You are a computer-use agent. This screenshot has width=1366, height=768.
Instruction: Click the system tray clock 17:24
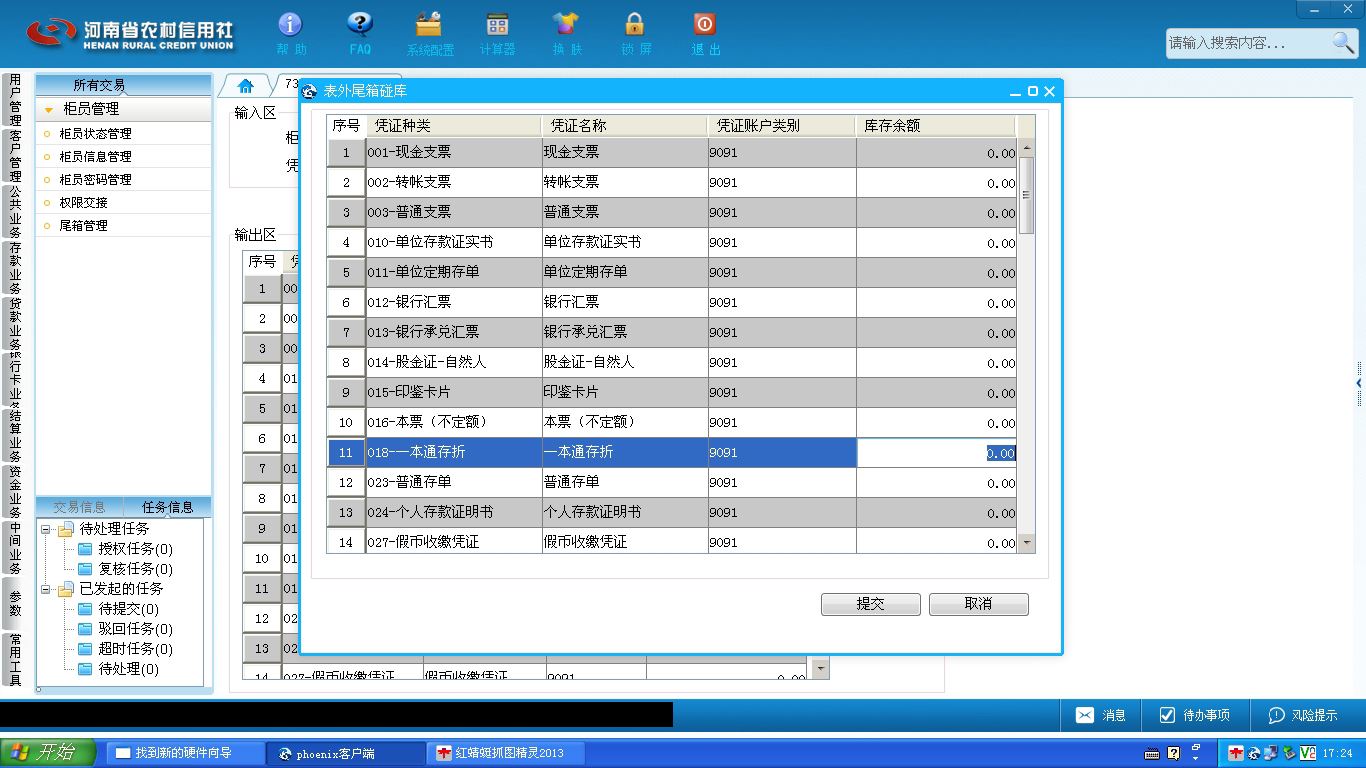(x=1337, y=753)
